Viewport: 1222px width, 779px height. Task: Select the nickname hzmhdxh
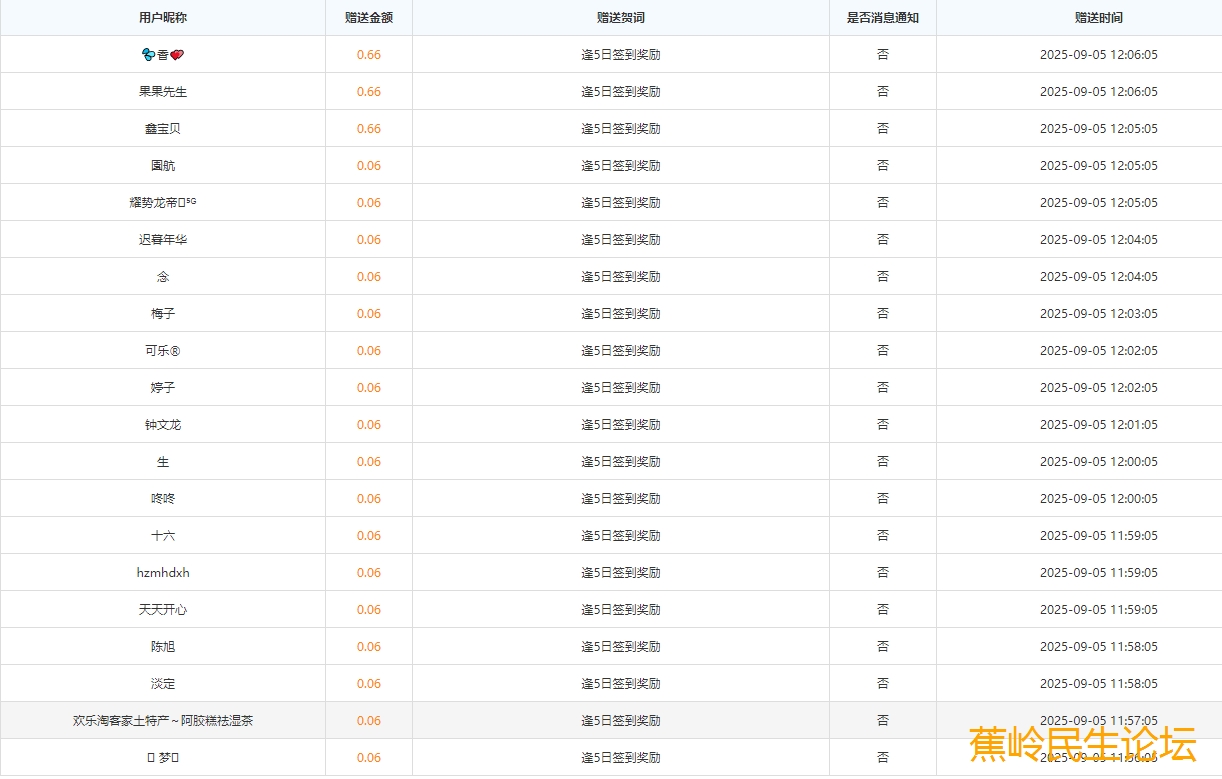(x=163, y=573)
